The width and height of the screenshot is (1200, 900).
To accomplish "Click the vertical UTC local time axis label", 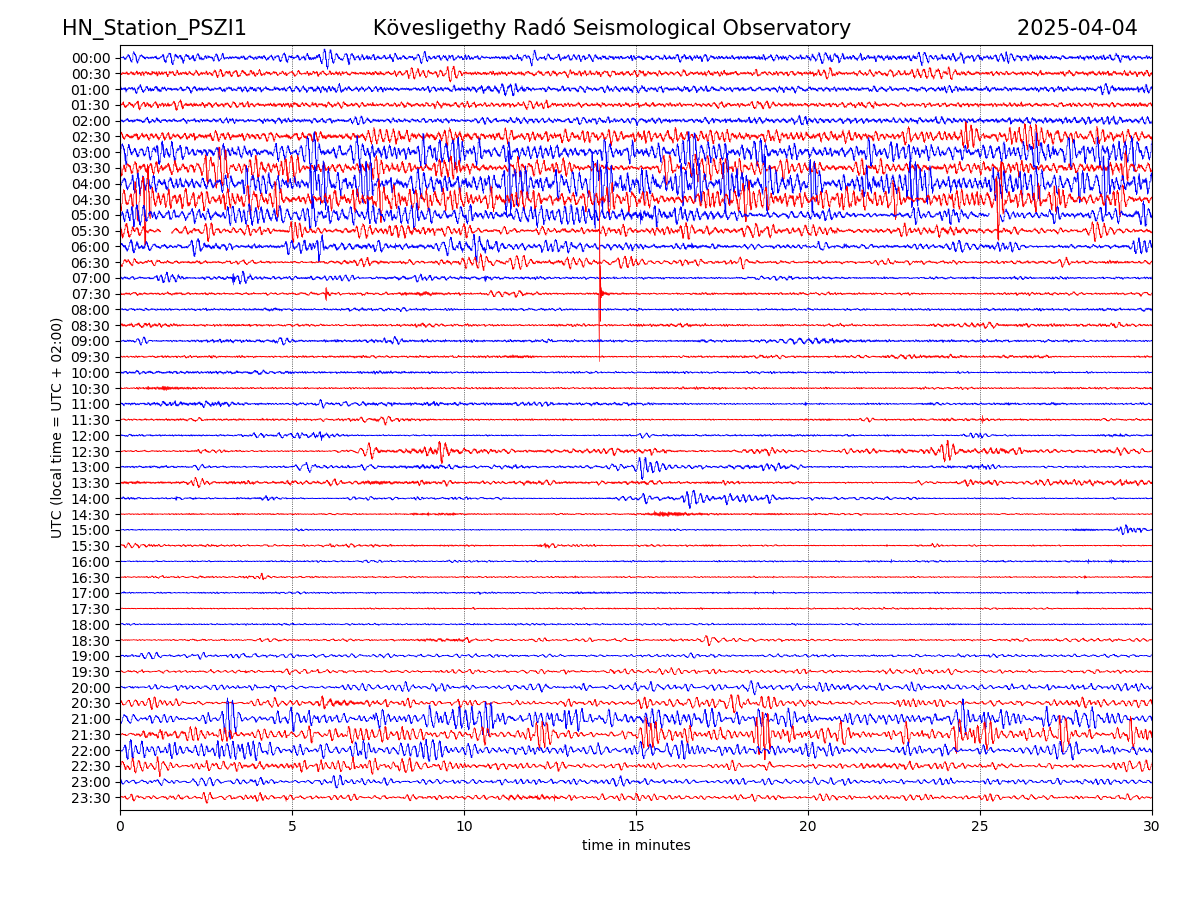I will [x=57, y=427].
